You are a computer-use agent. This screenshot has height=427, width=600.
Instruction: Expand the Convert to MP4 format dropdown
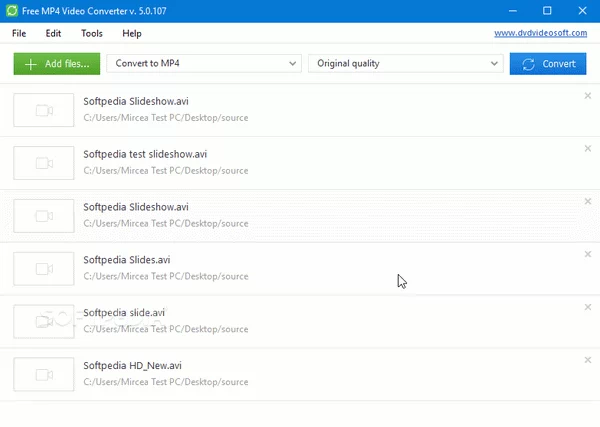coord(204,64)
